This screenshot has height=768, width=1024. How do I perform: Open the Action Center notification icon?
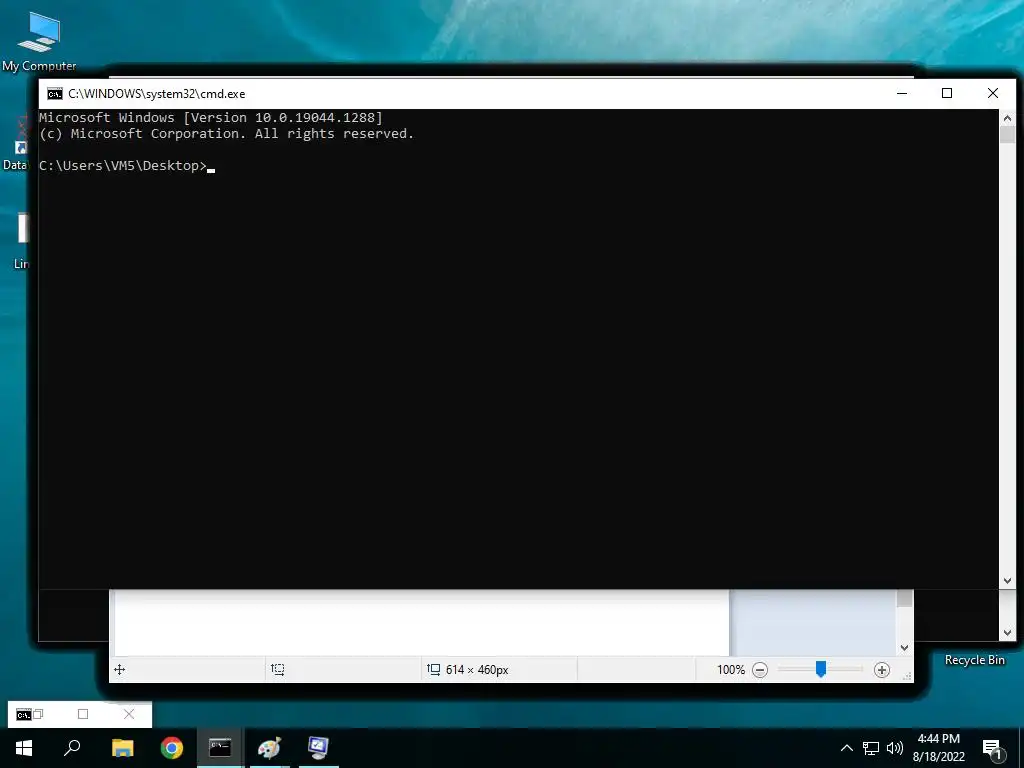click(993, 749)
